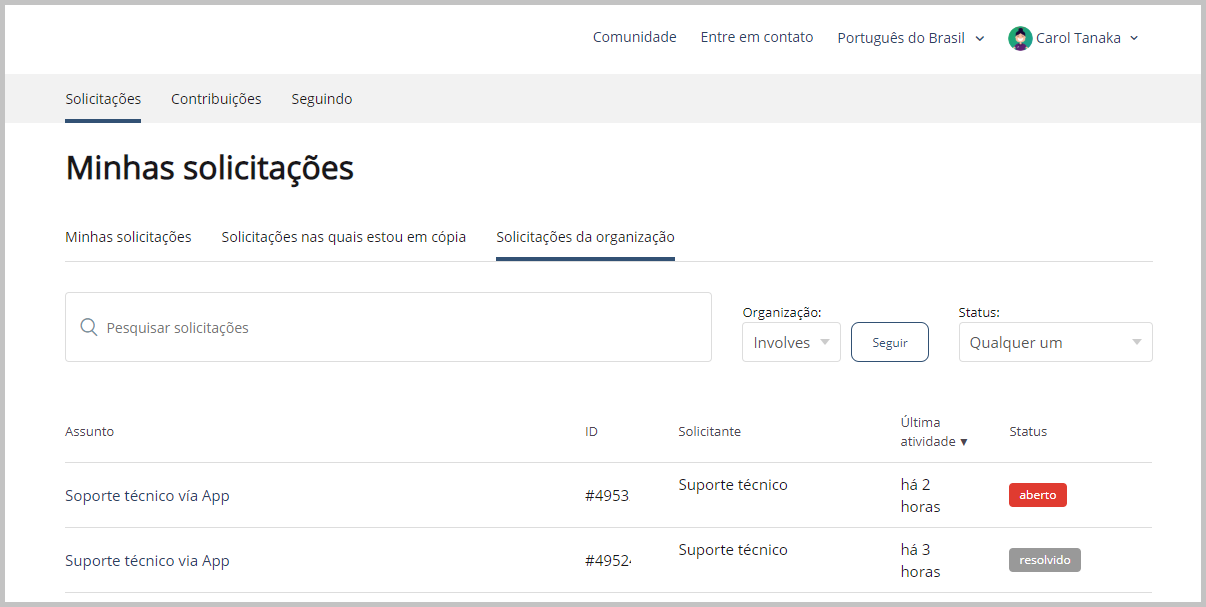Image resolution: width=1206 pixels, height=607 pixels.
Task: Select the Solicitações tab
Action: point(103,99)
